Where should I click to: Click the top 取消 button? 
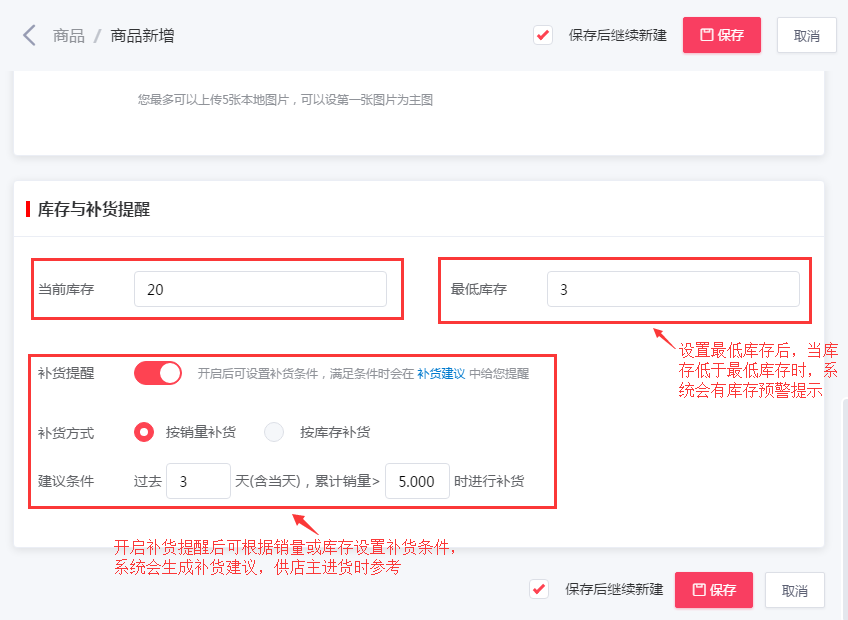point(806,34)
